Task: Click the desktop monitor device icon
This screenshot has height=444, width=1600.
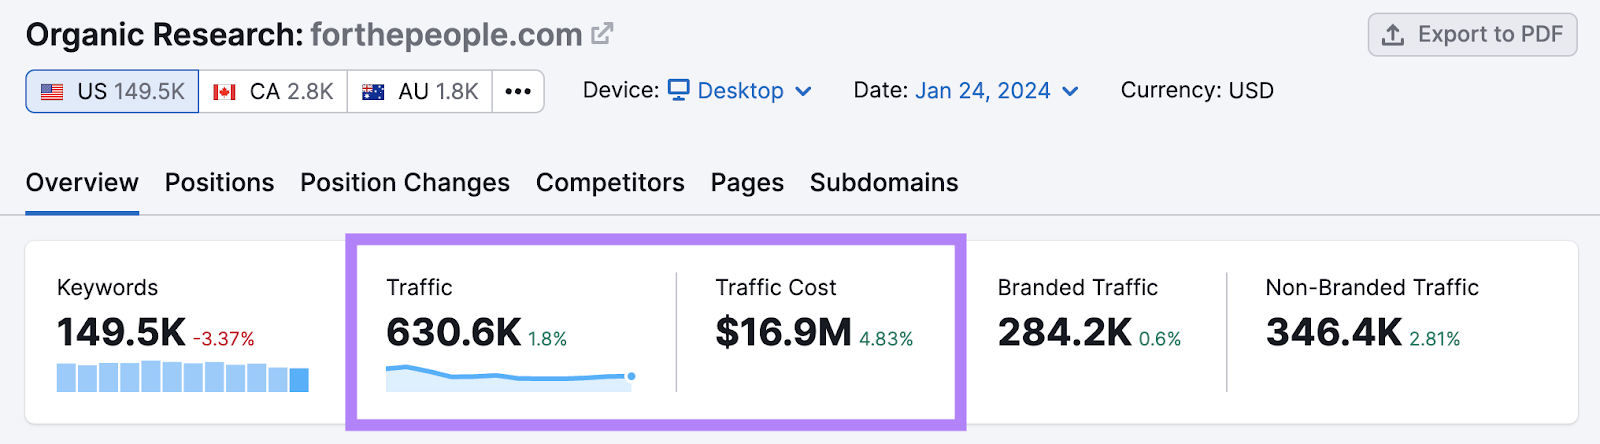Action: pyautogui.click(x=679, y=90)
